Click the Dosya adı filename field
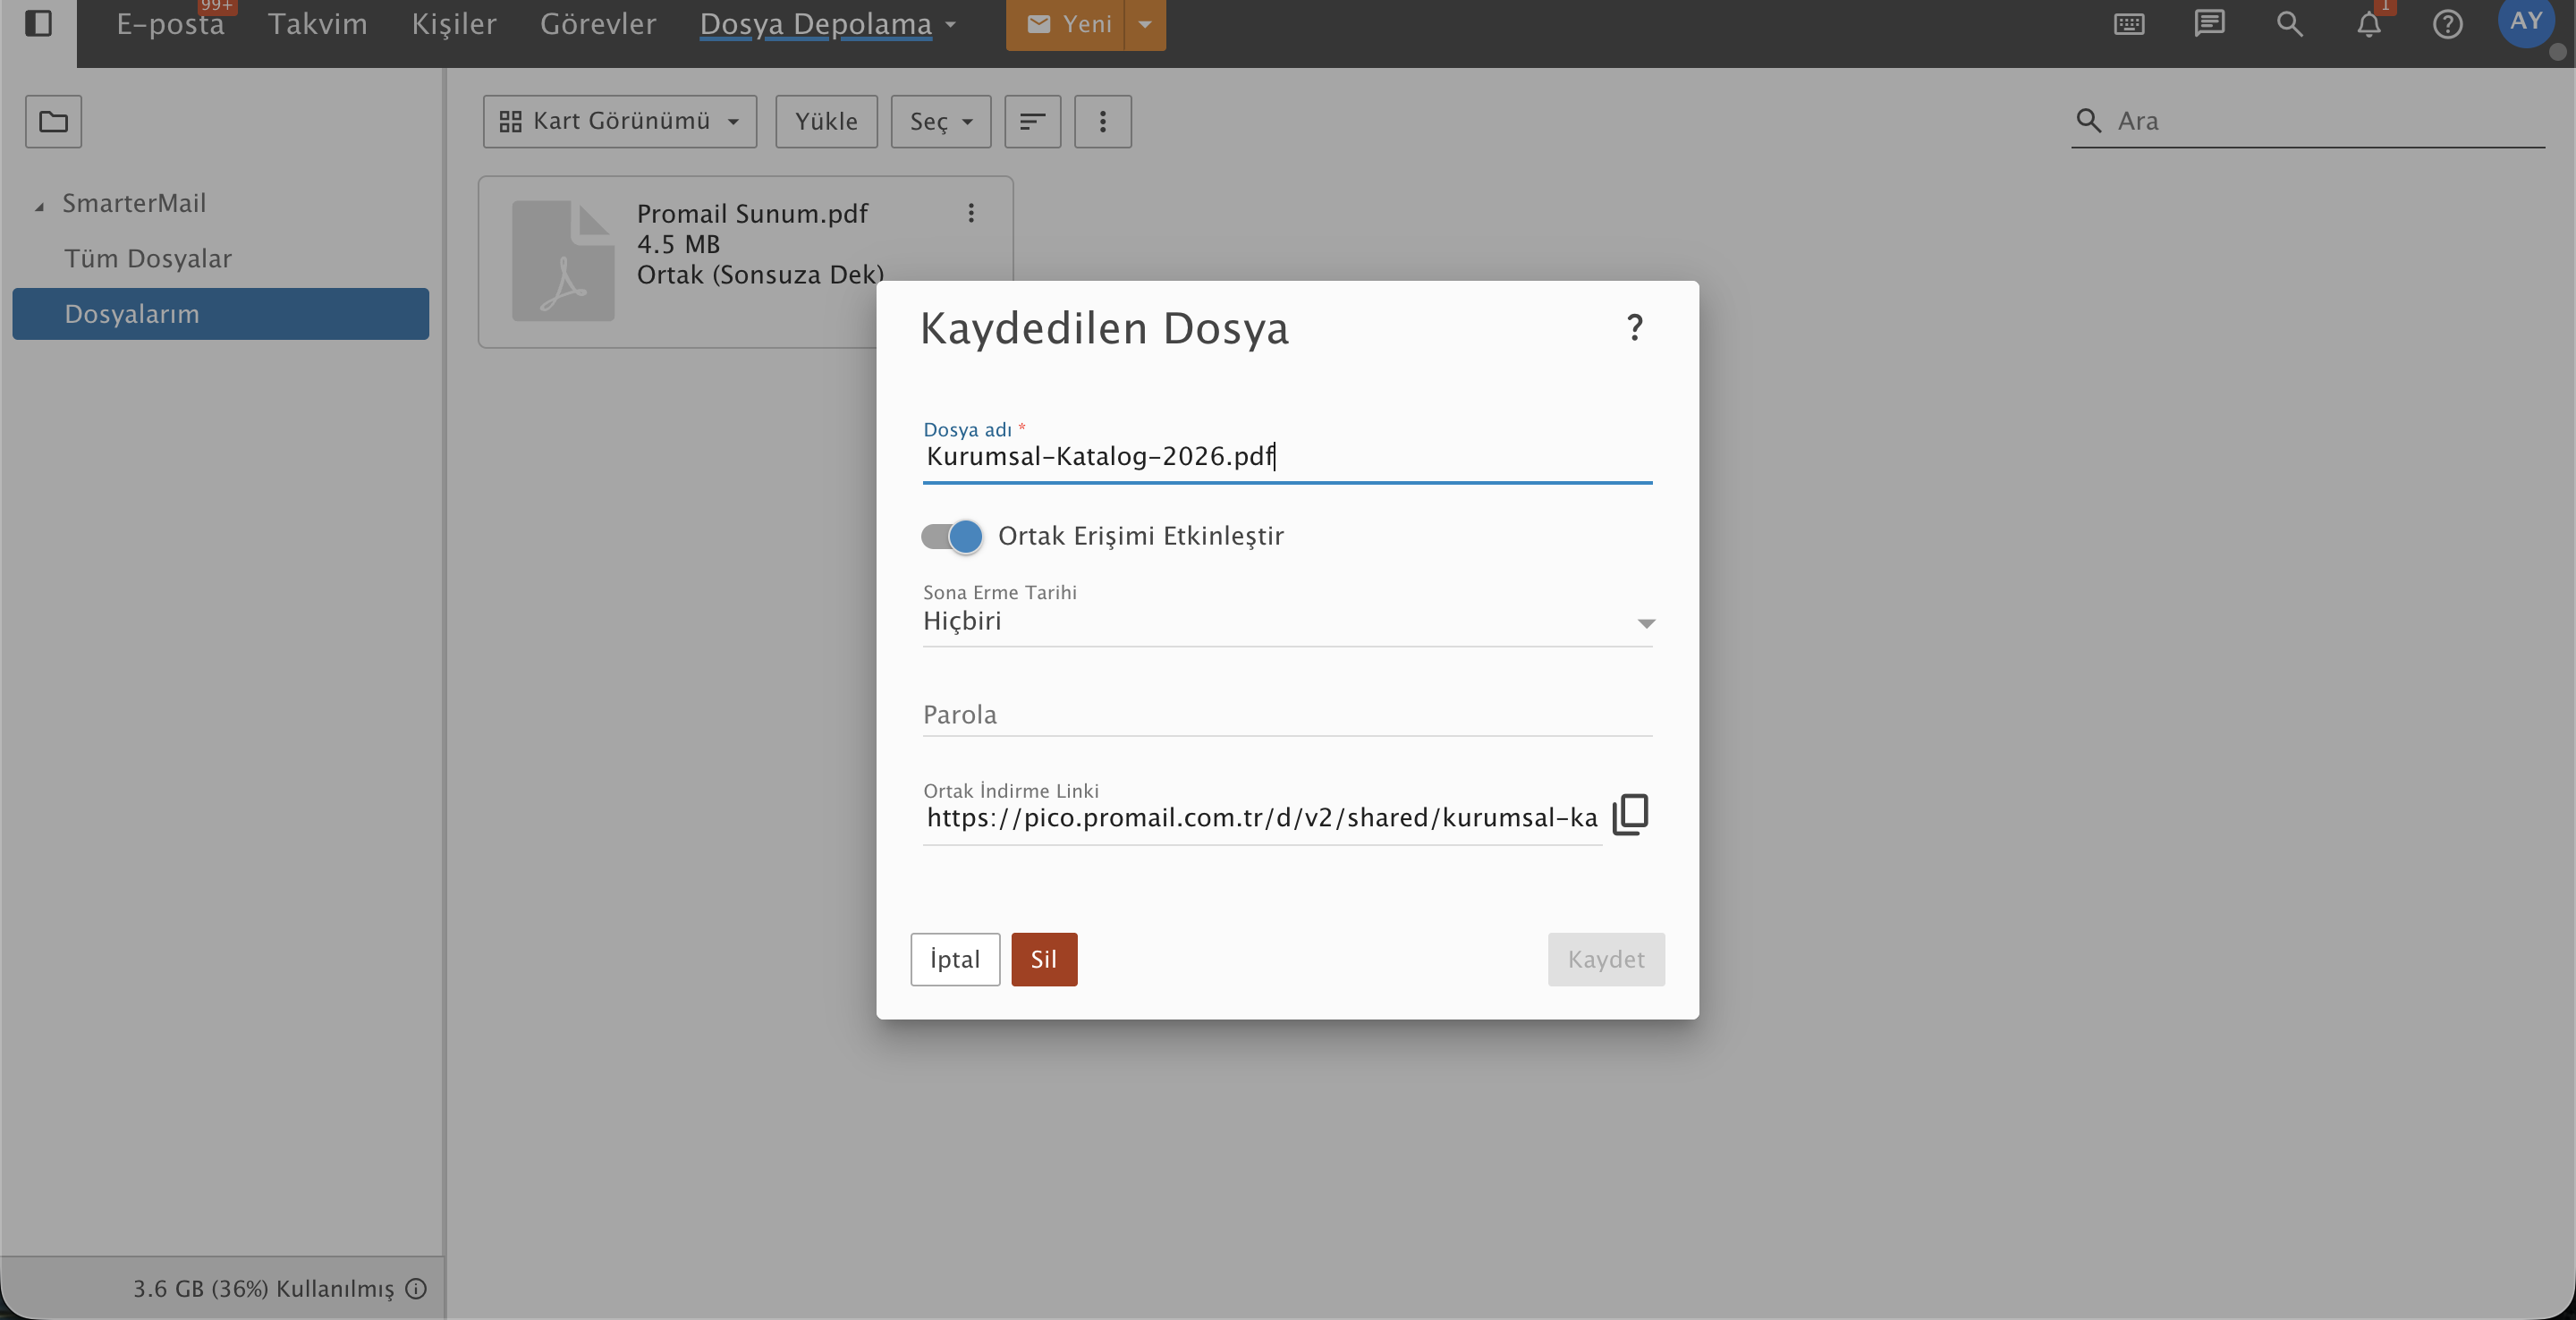The width and height of the screenshot is (2576, 1320). pyautogui.click(x=1287, y=457)
